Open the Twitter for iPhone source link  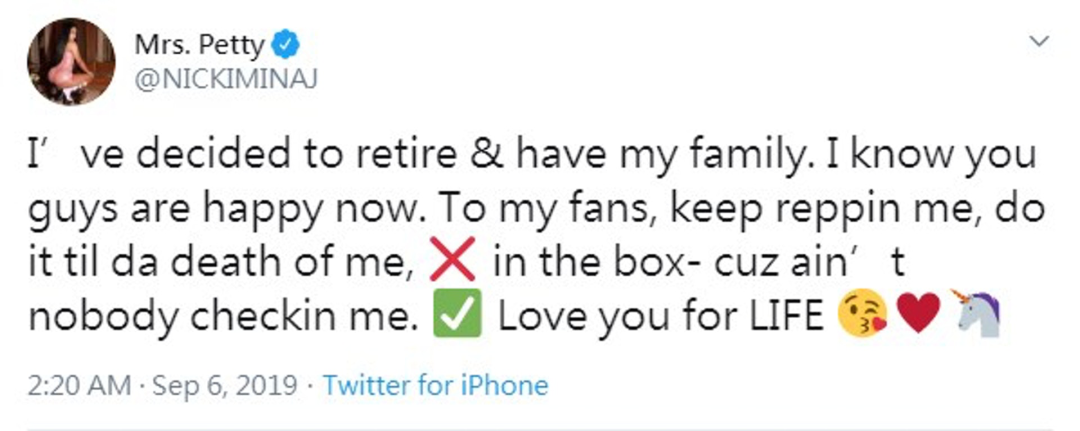[435, 385]
